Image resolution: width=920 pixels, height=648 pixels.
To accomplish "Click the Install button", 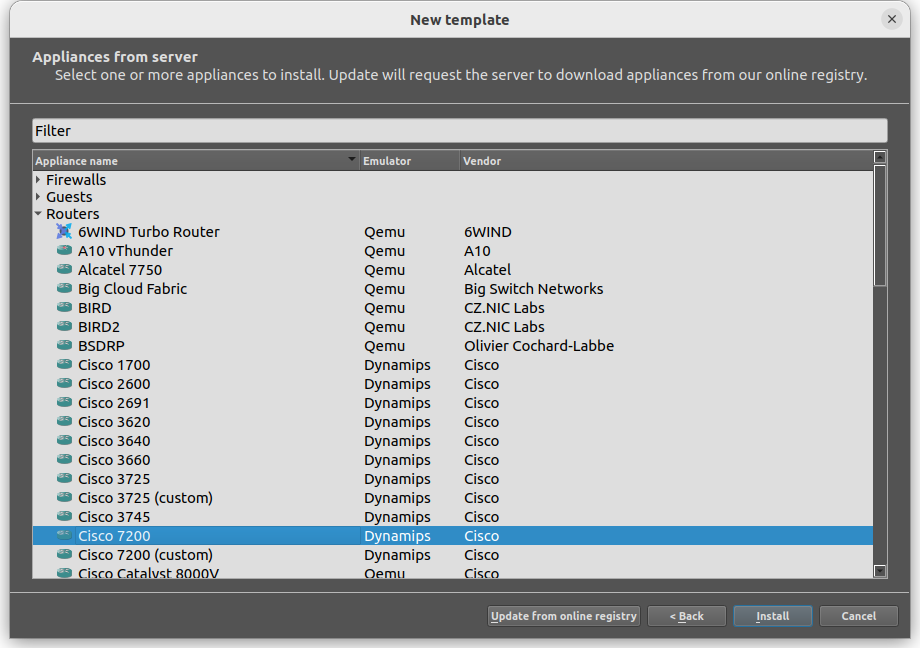I will 772,616.
